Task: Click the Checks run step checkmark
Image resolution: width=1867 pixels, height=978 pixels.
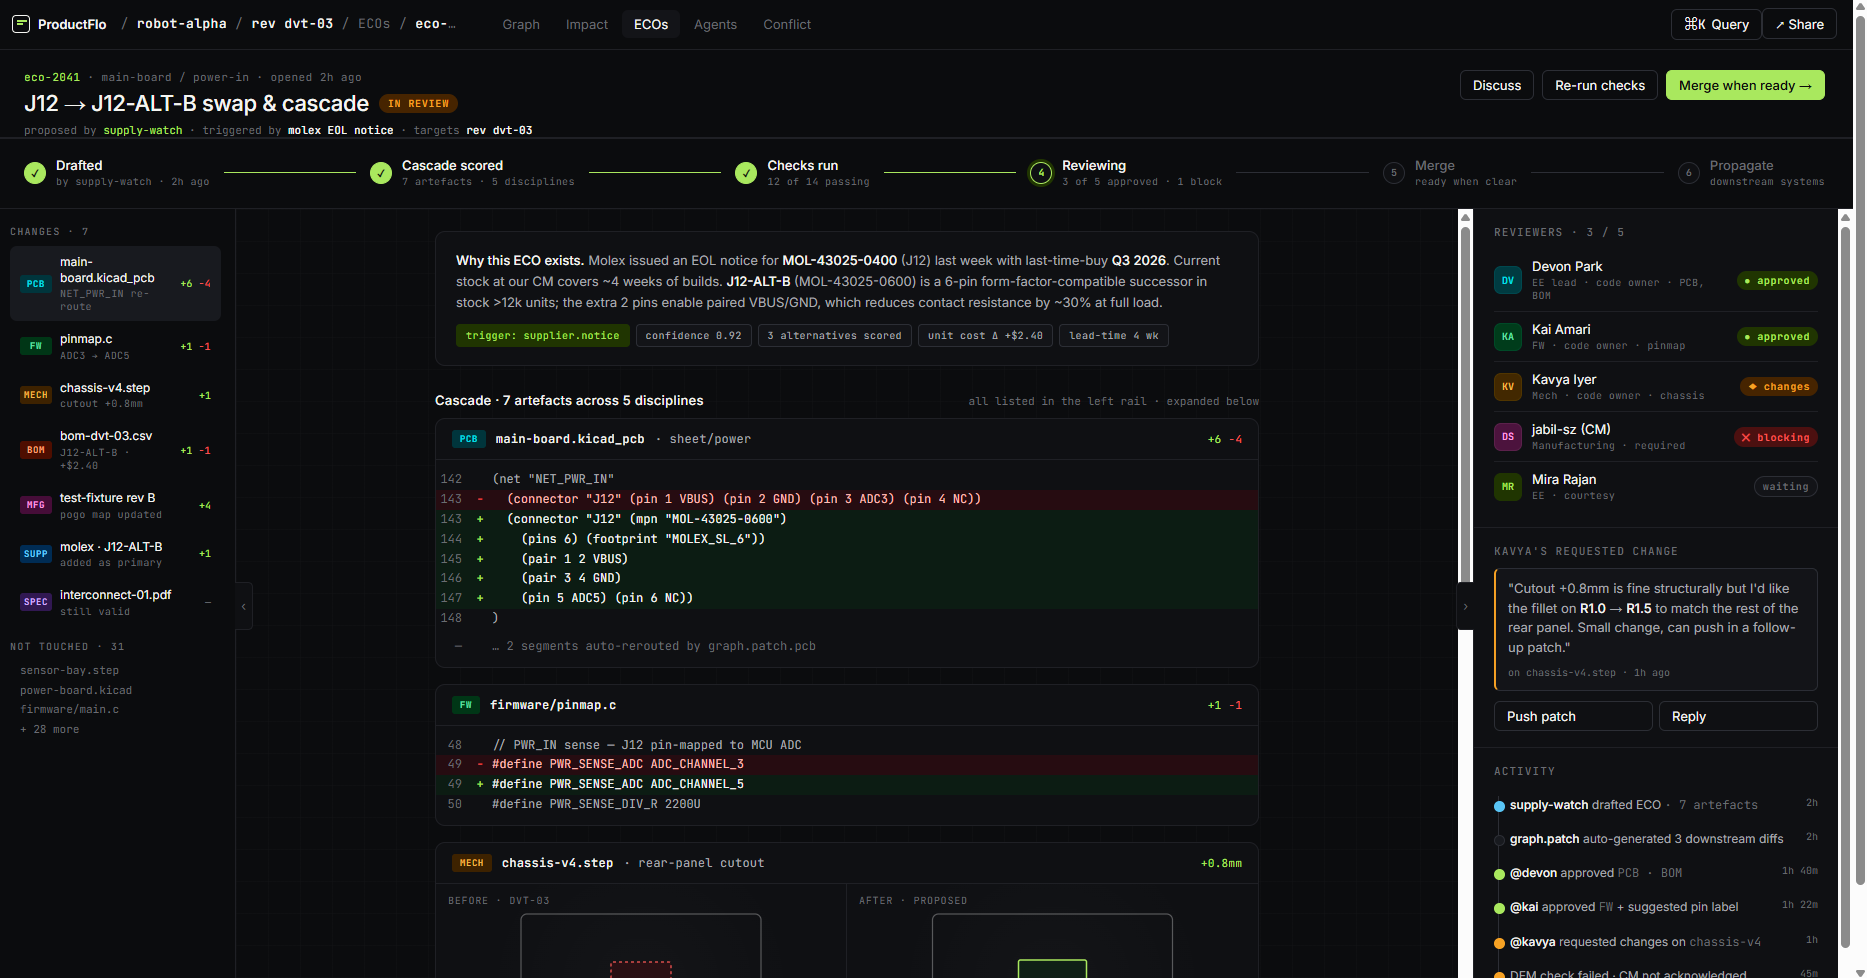Action: tap(746, 173)
